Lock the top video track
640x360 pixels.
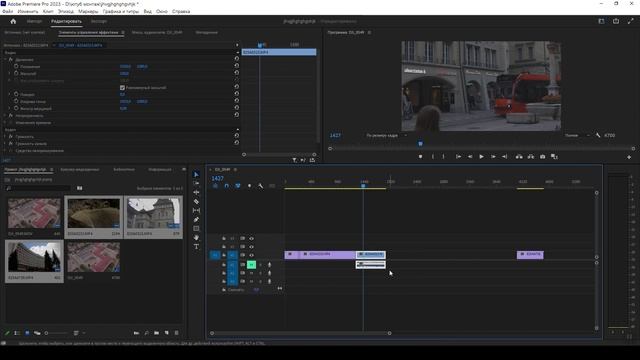(224, 238)
